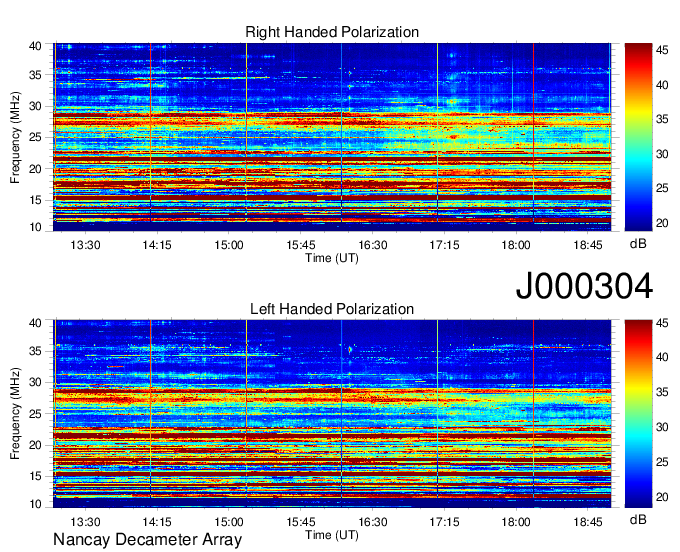
Task: Click inside the Left Handed Polarization spectrogram
Action: pos(332,414)
